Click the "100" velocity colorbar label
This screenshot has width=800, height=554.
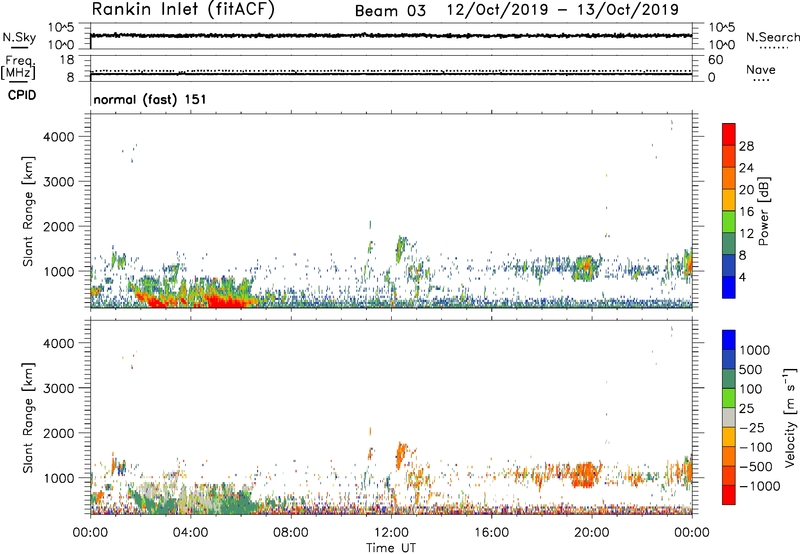coord(751,389)
